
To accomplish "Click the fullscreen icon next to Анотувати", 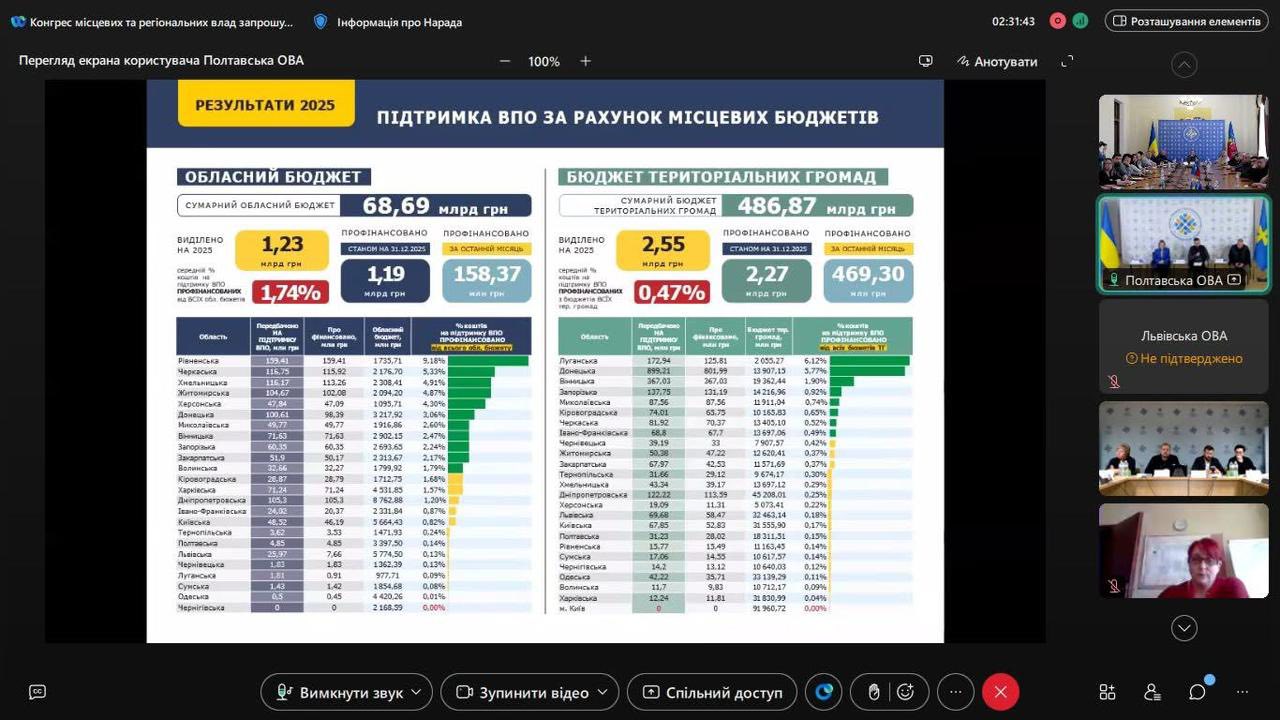I will point(1067,61).
